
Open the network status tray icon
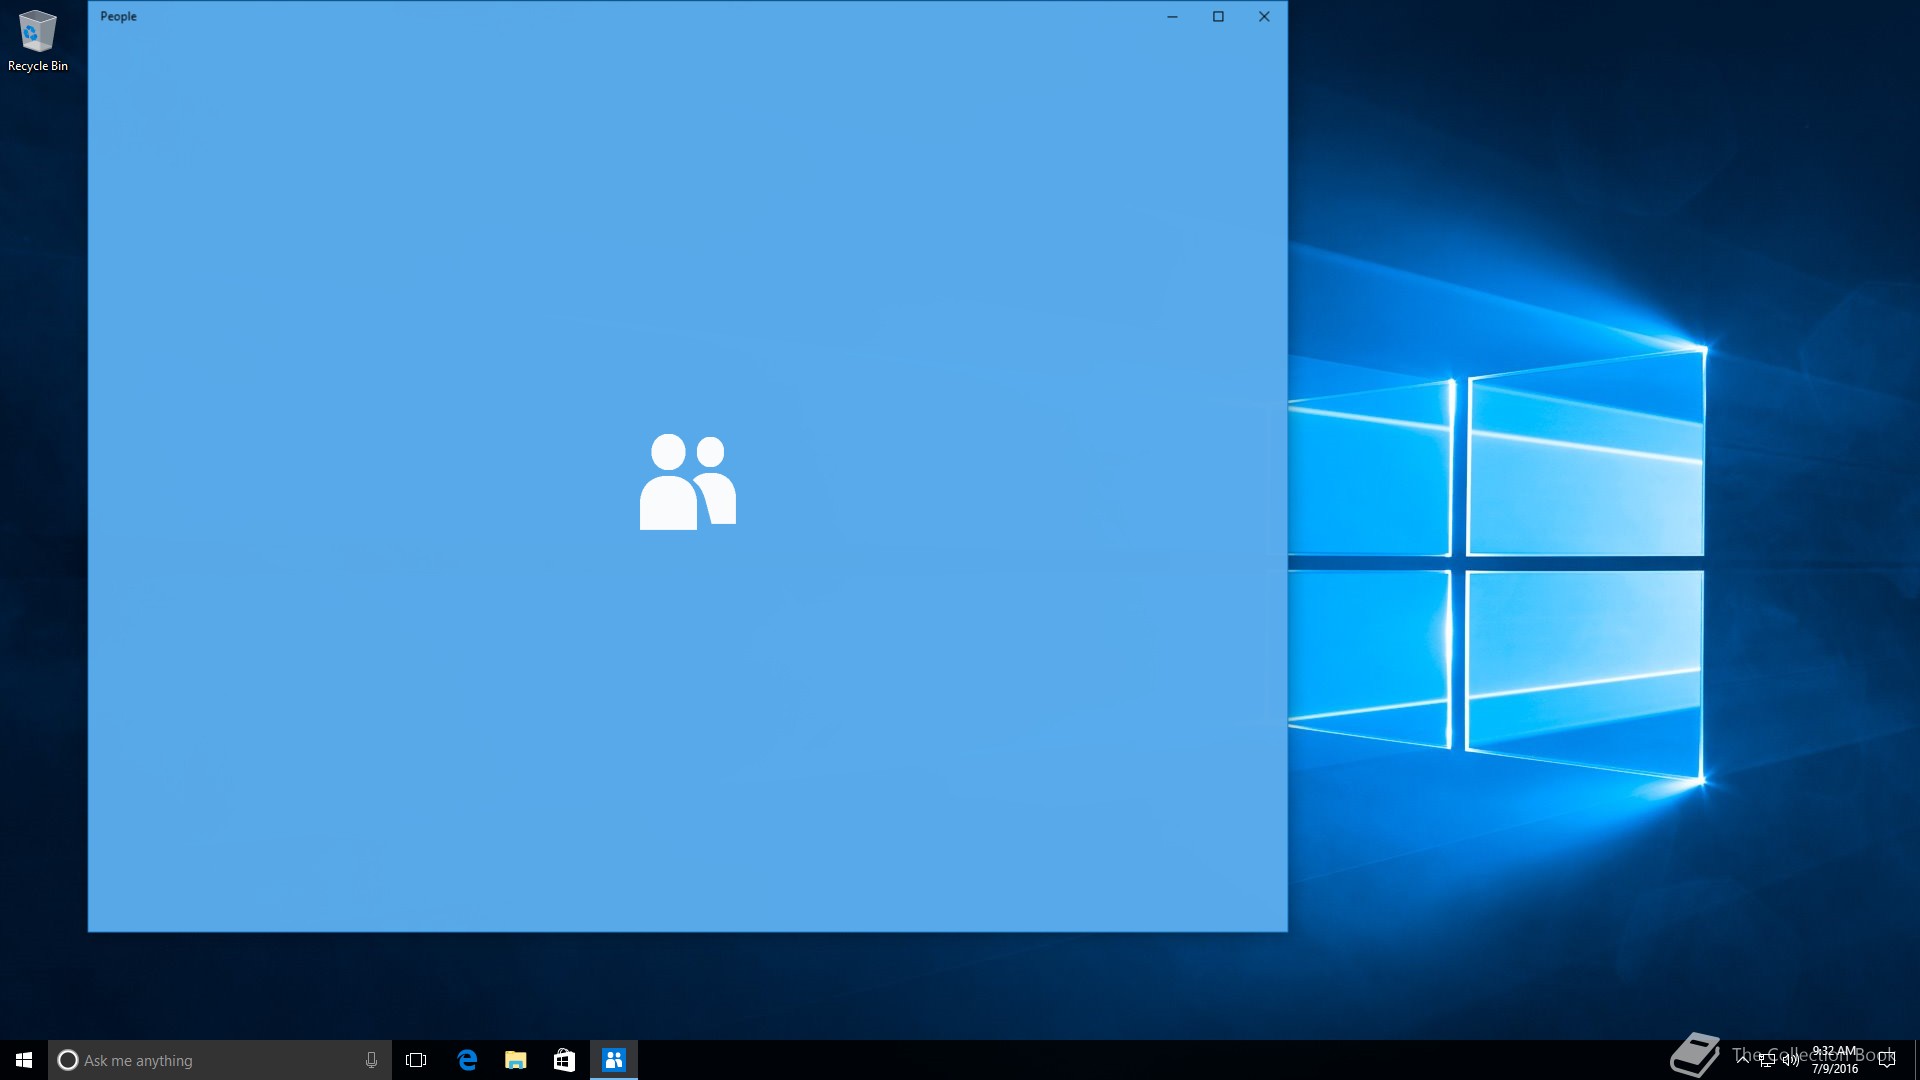point(1767,1060)
